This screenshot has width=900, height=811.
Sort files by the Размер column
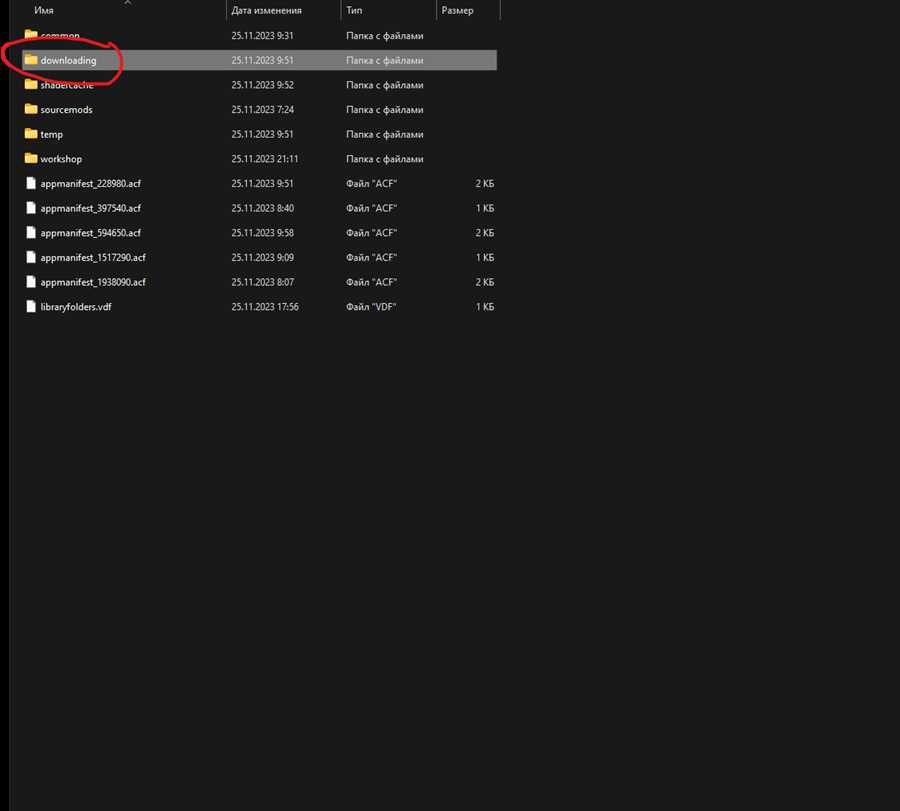pyautogui.click(x=457, y=10)
